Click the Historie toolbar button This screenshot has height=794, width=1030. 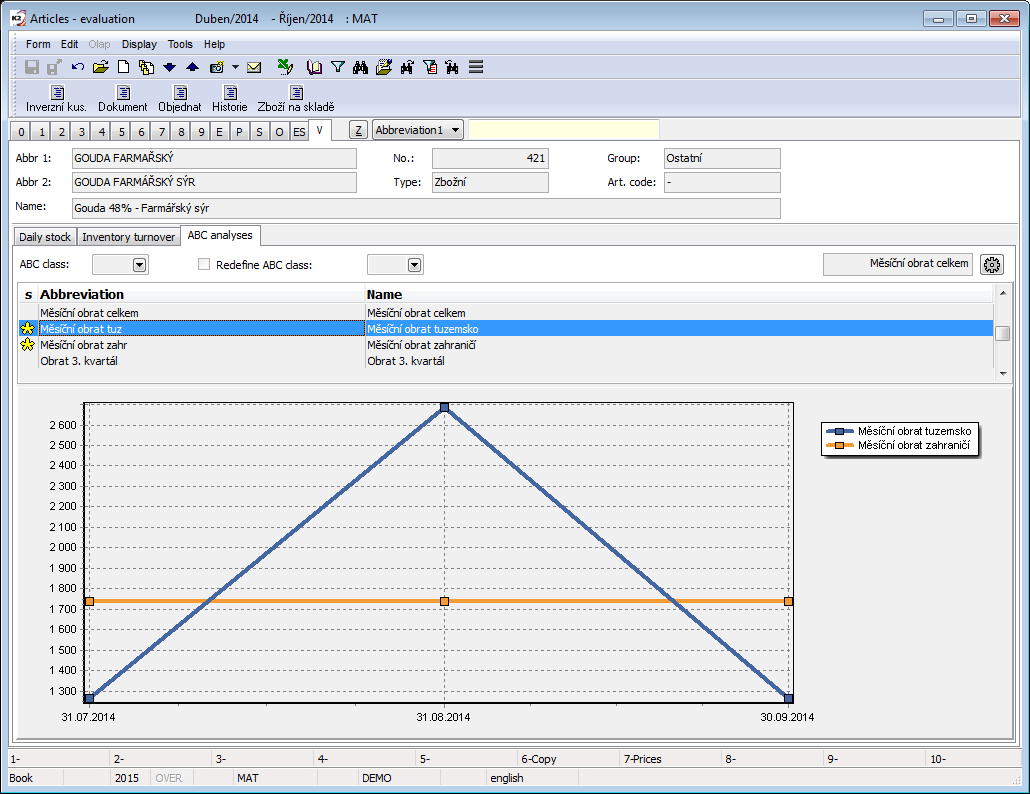pyautogui.click(x=229, y=99)
